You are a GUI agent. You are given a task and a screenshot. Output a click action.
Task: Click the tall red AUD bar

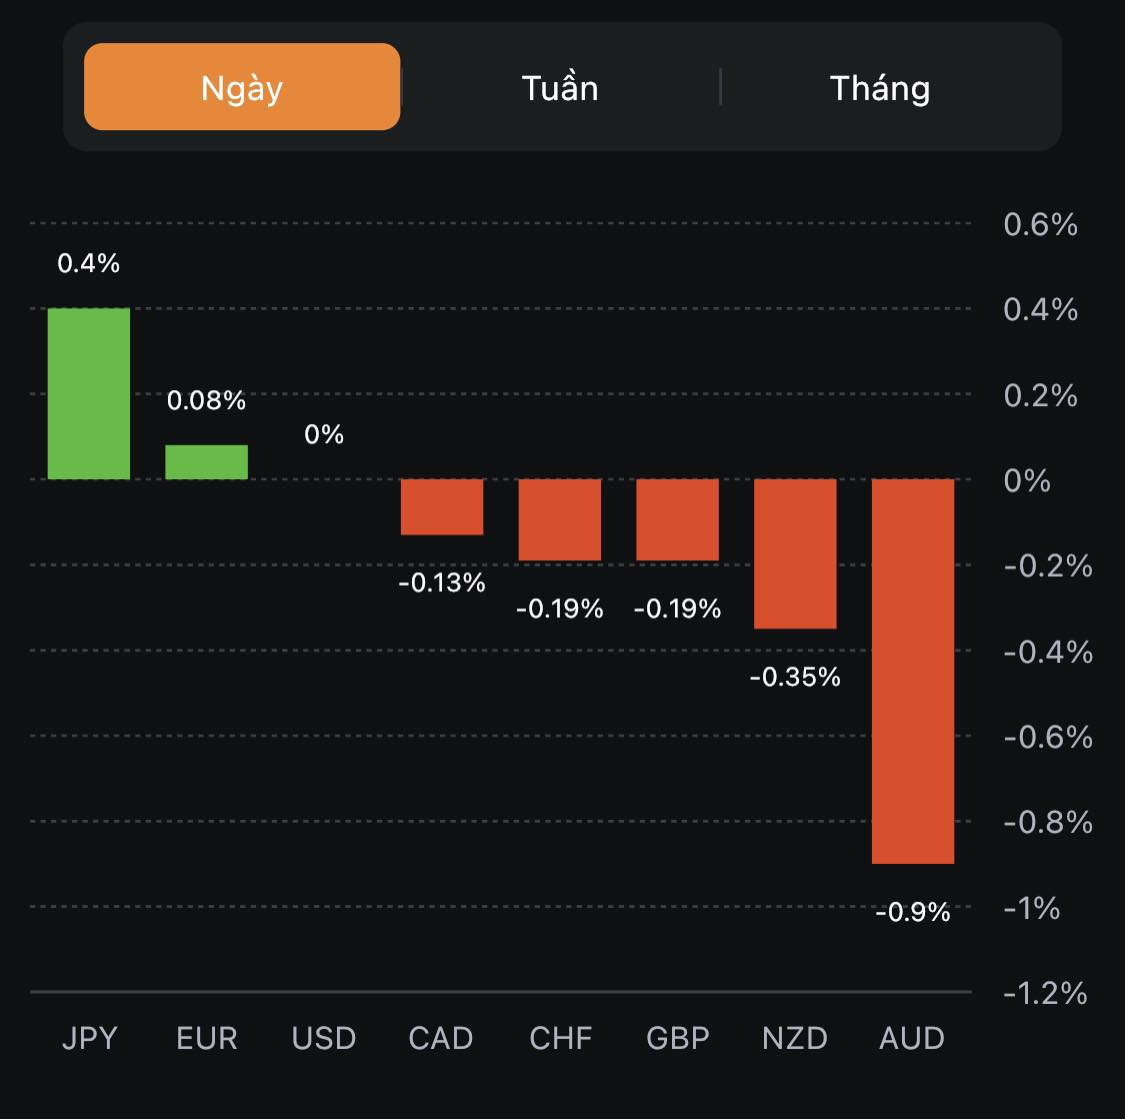(x=913, y=670)
